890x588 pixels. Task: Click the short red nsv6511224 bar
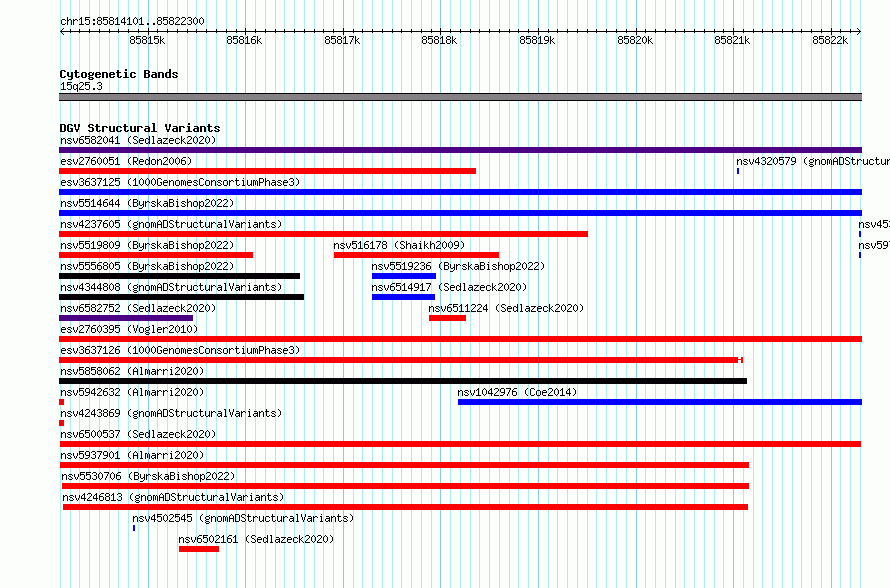[447, 318]
